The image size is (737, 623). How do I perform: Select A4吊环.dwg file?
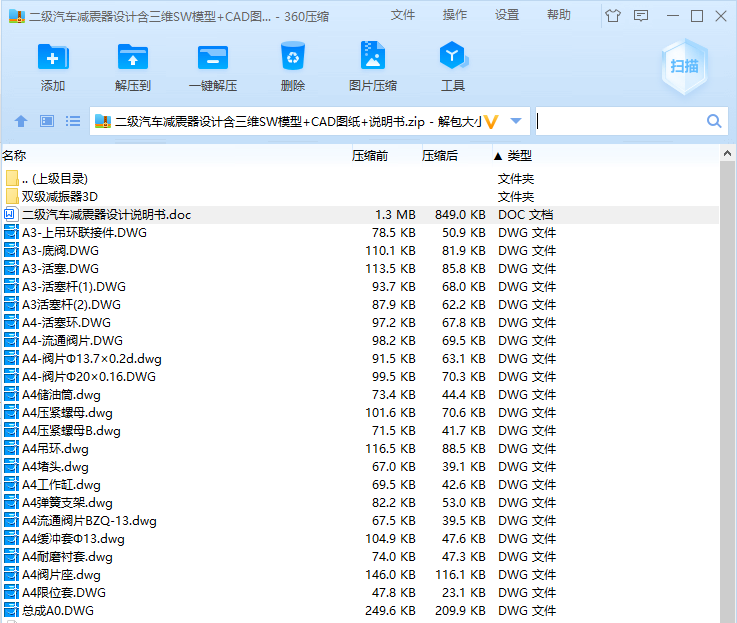(361, 449)
